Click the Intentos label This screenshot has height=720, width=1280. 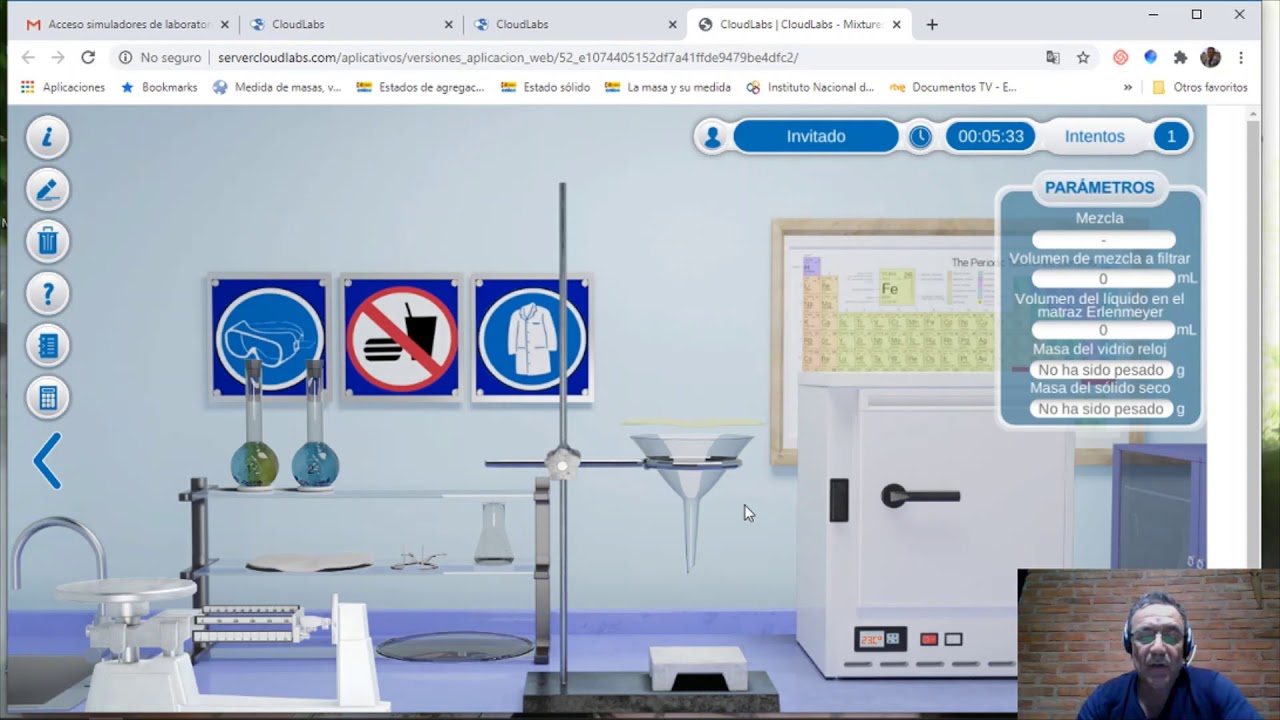pos(1094,137)
